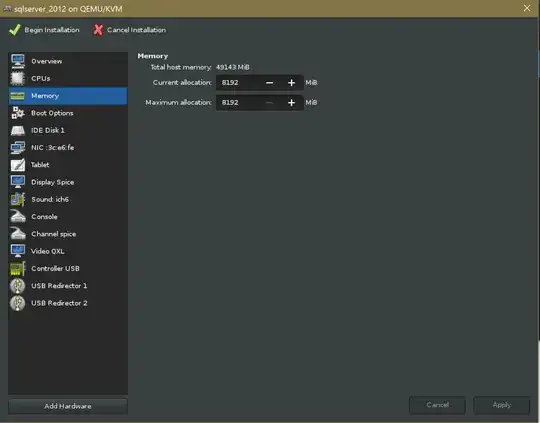Select Display Spice in the hardware list
This screenshot has height=423, width=540.
pyautogui.click(x=68, y=182)
